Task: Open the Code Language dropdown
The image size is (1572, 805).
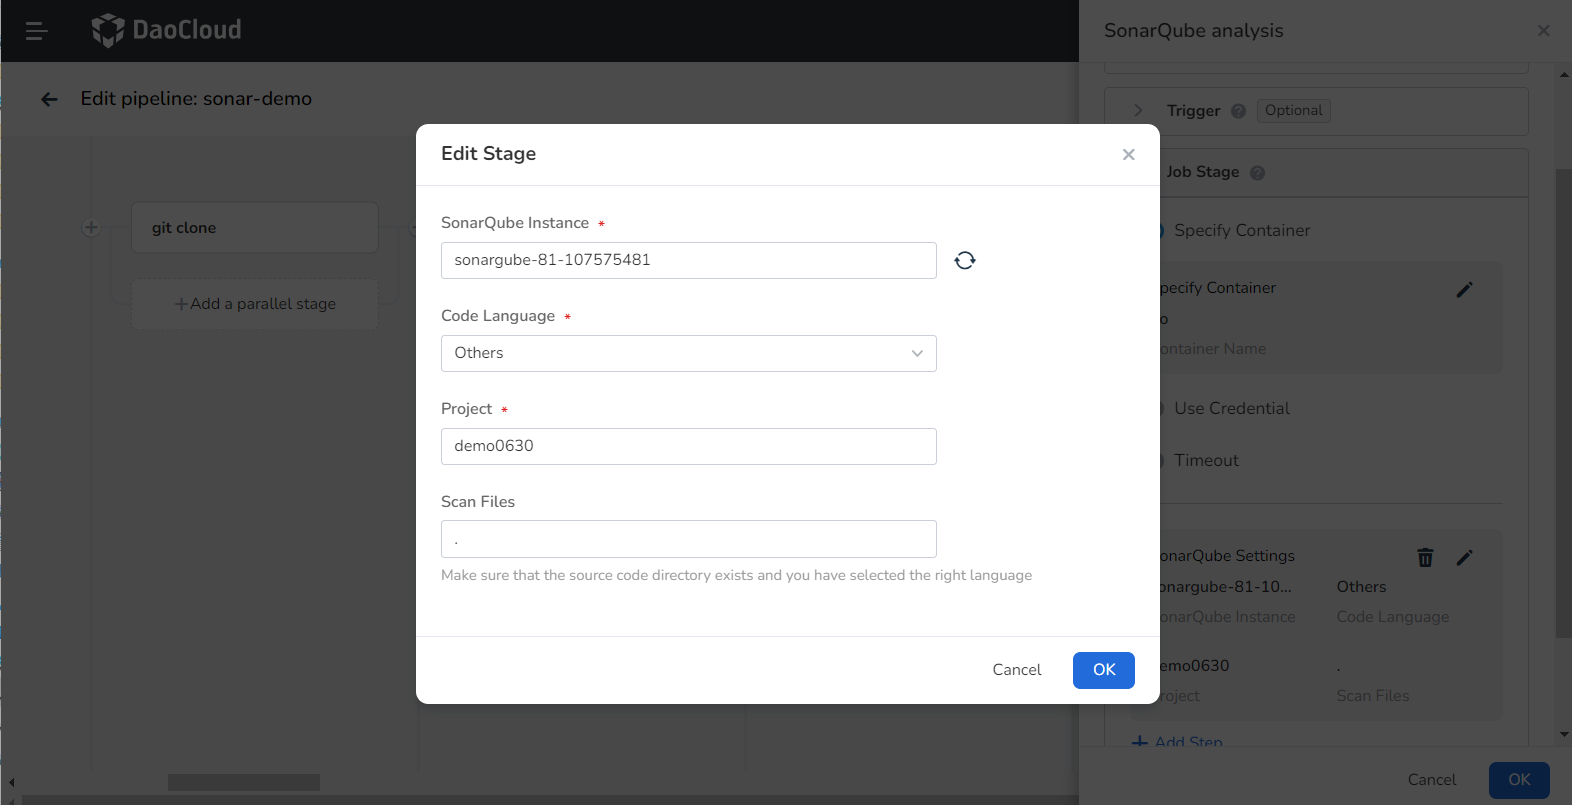Action: (x=688, y=353)
